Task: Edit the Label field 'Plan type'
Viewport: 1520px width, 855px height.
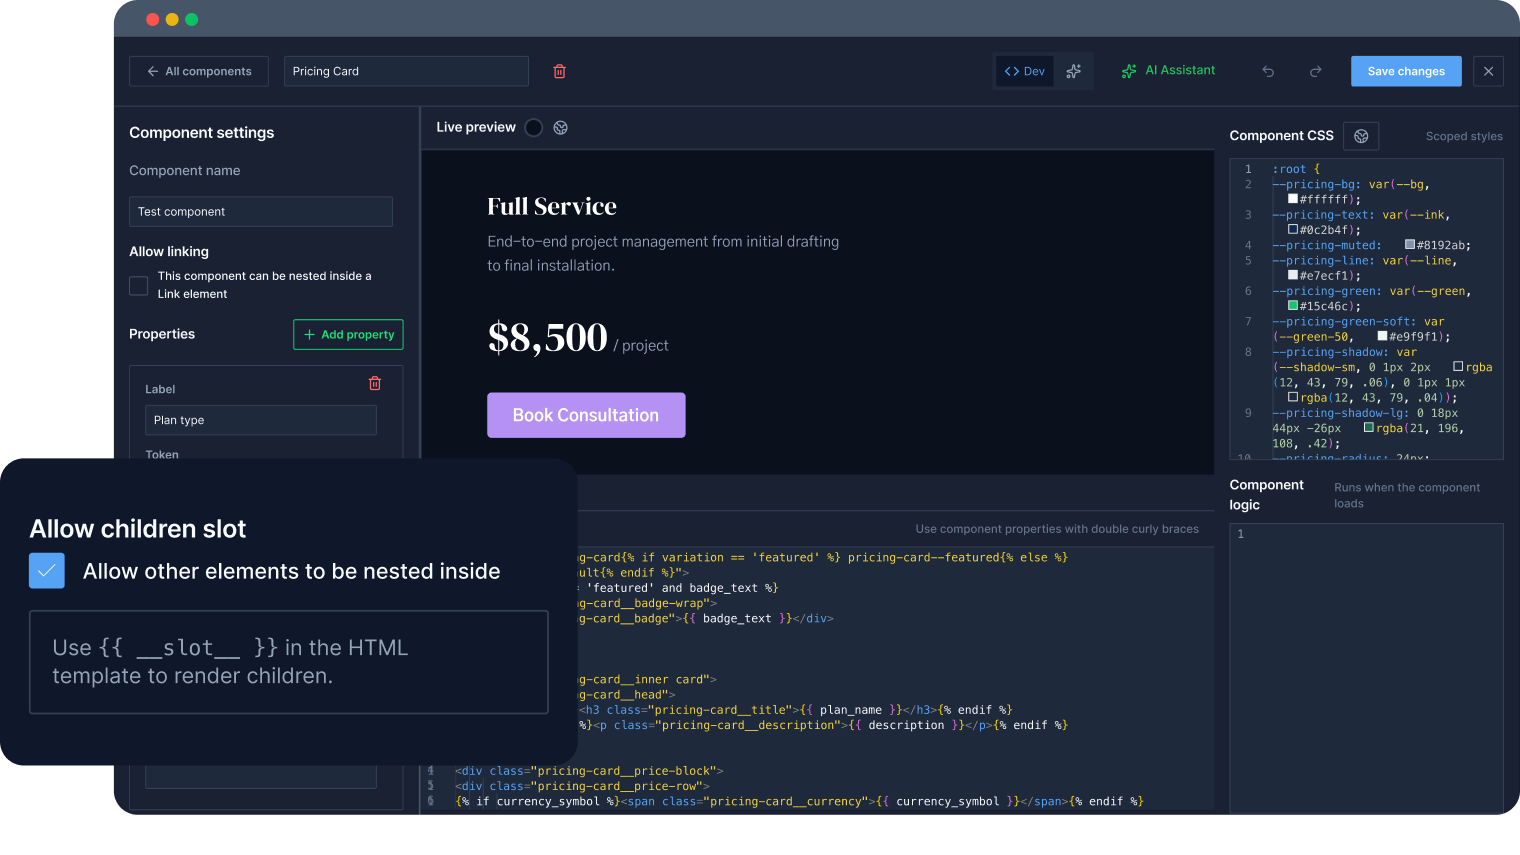Action: (261, 420)
